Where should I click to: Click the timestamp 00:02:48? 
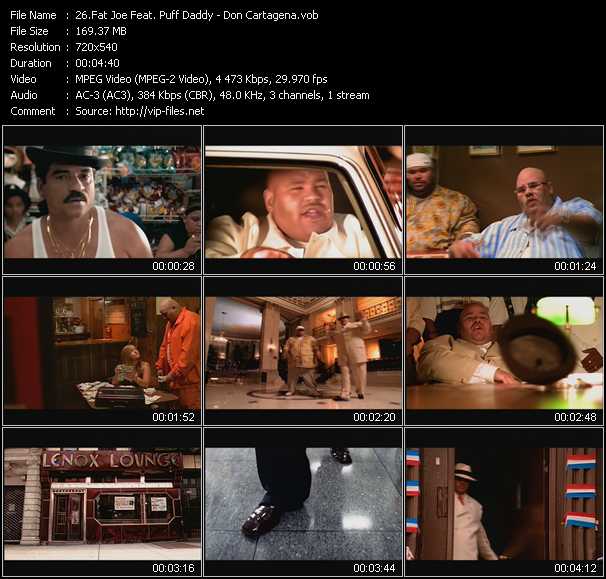[x=575, y=417]
